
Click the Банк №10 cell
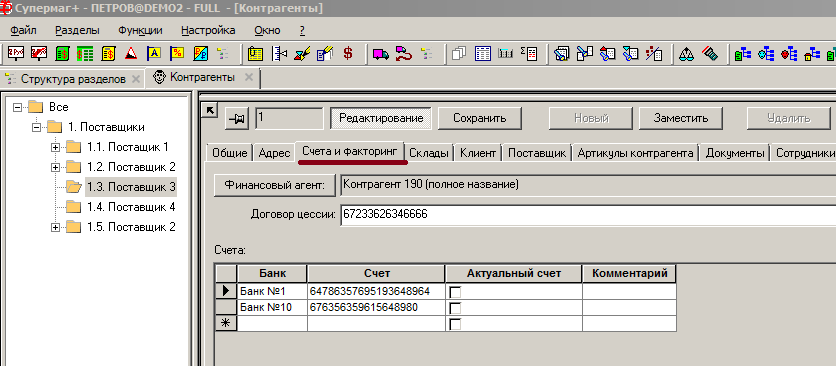tap(272, 307)
